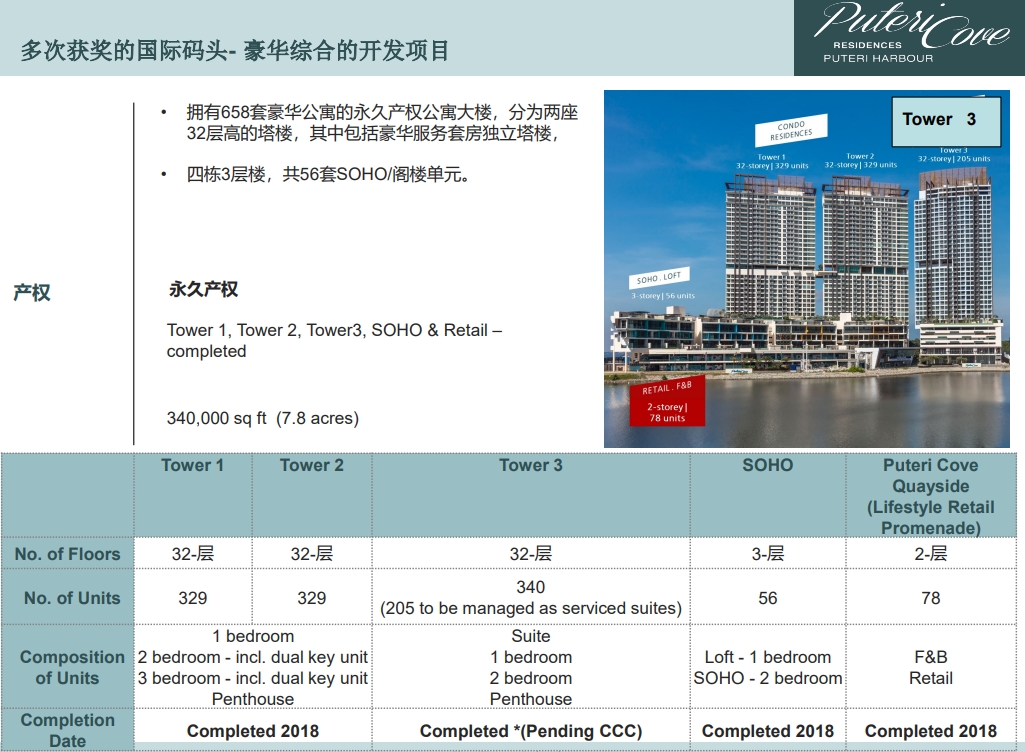Click the No. of Floors row label

[x=67, y=554]
